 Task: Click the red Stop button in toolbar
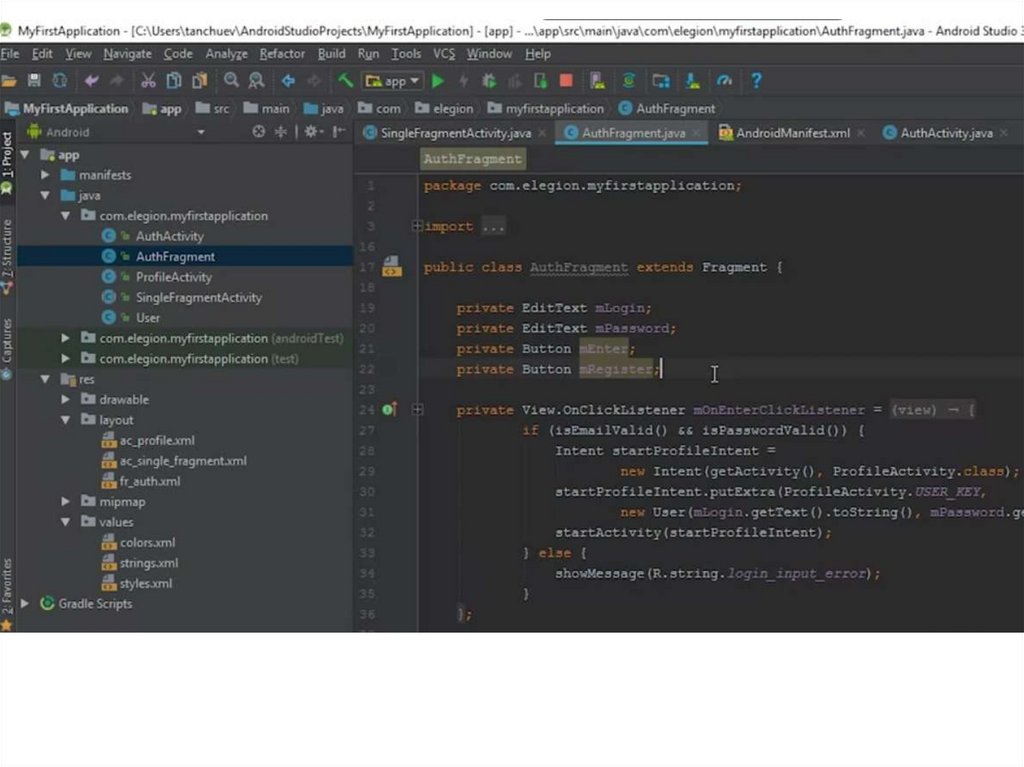pos(566,81)
